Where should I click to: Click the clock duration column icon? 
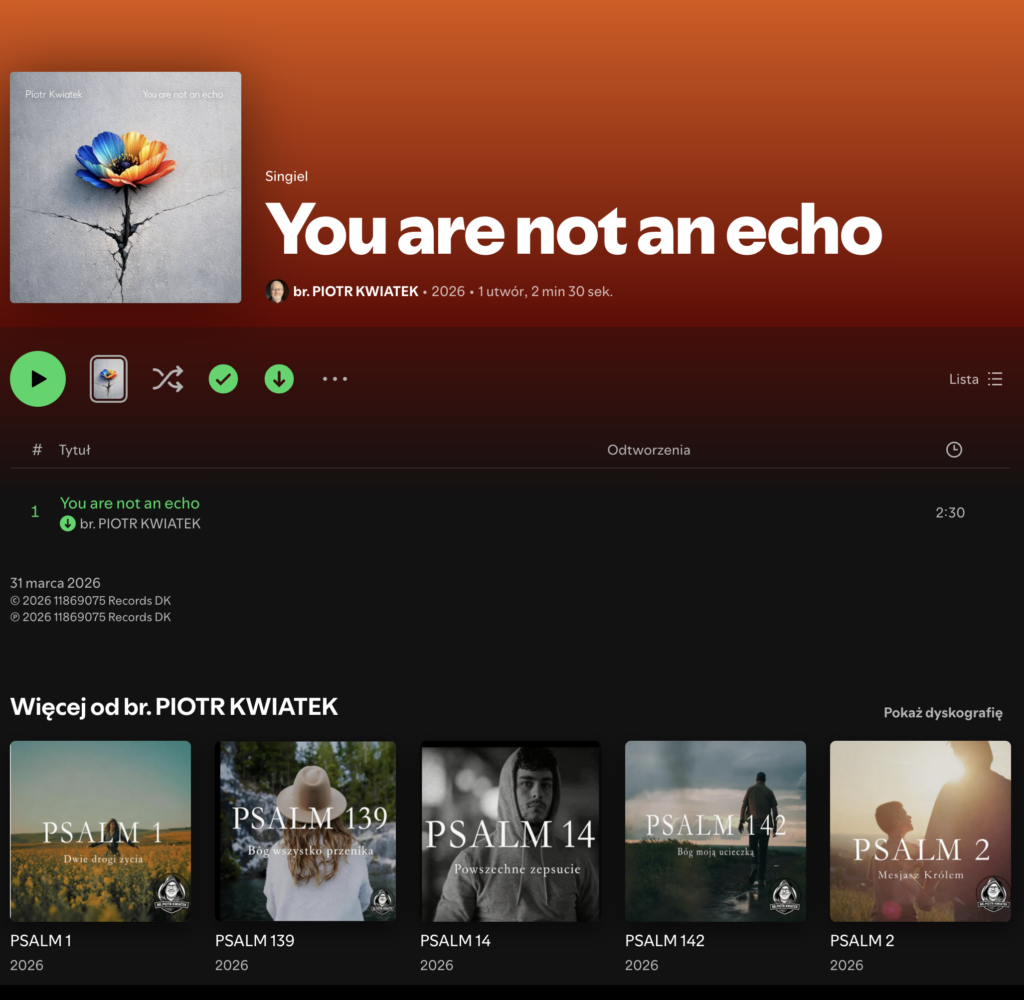pos(954,449)
